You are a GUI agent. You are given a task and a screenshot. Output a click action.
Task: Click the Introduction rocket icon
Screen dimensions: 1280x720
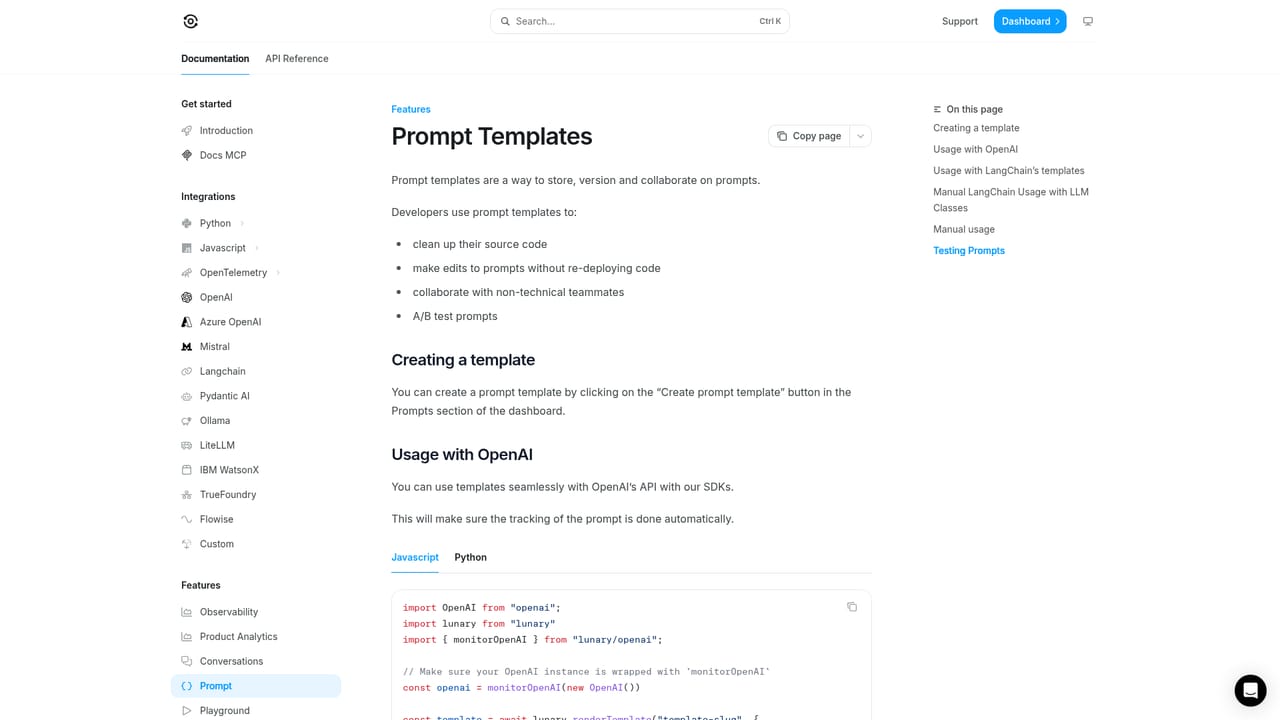[187, 131]
